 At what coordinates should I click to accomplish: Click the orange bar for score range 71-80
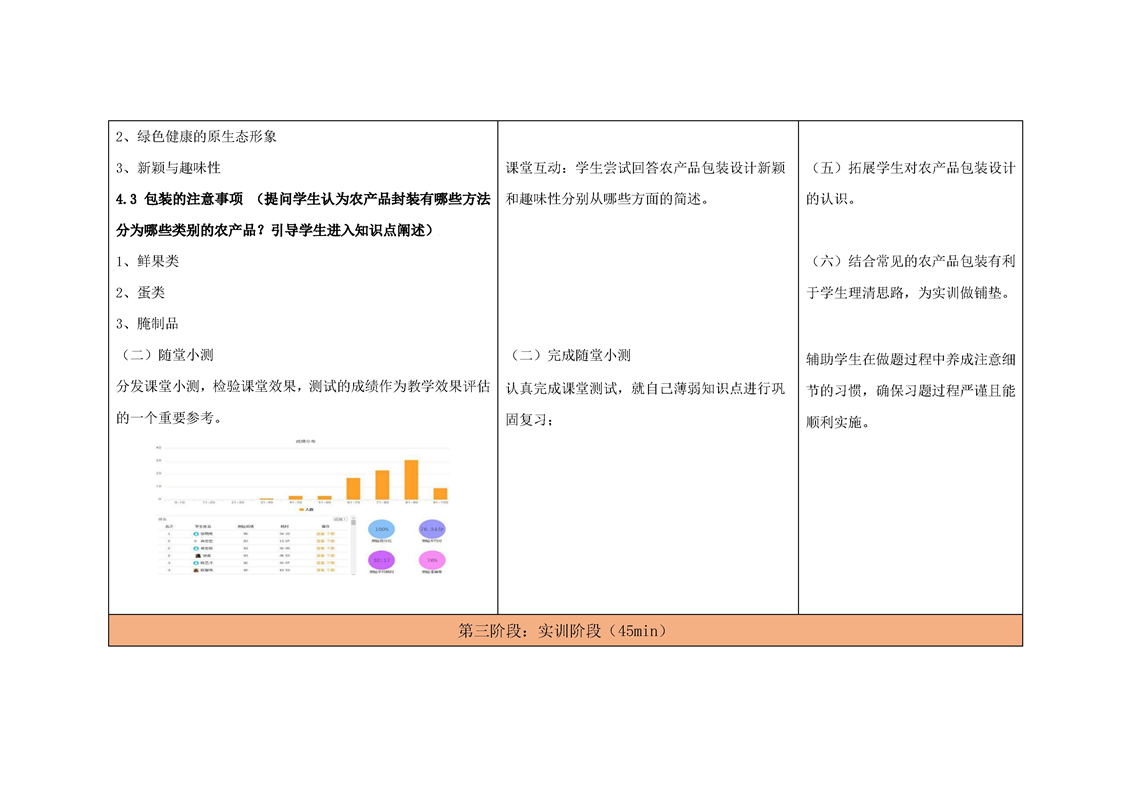(382, 485)
